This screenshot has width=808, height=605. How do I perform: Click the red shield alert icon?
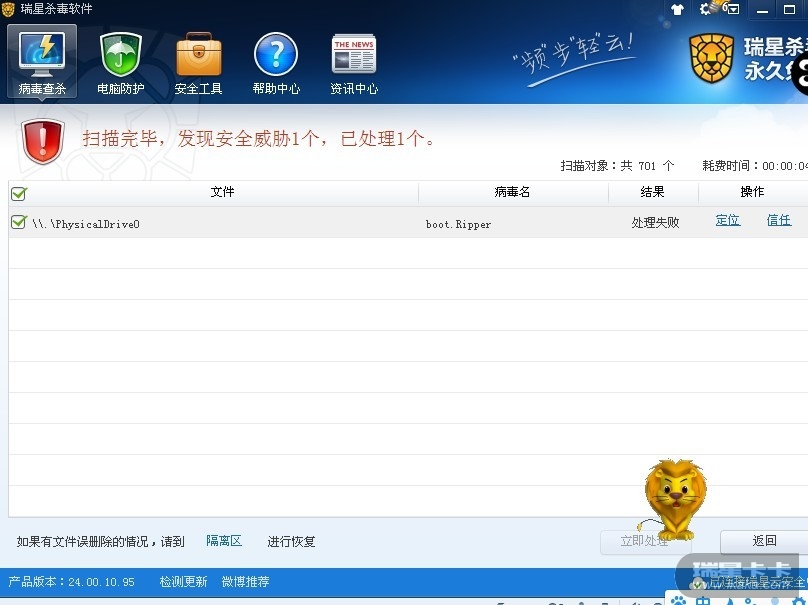[x=43, y=141]
